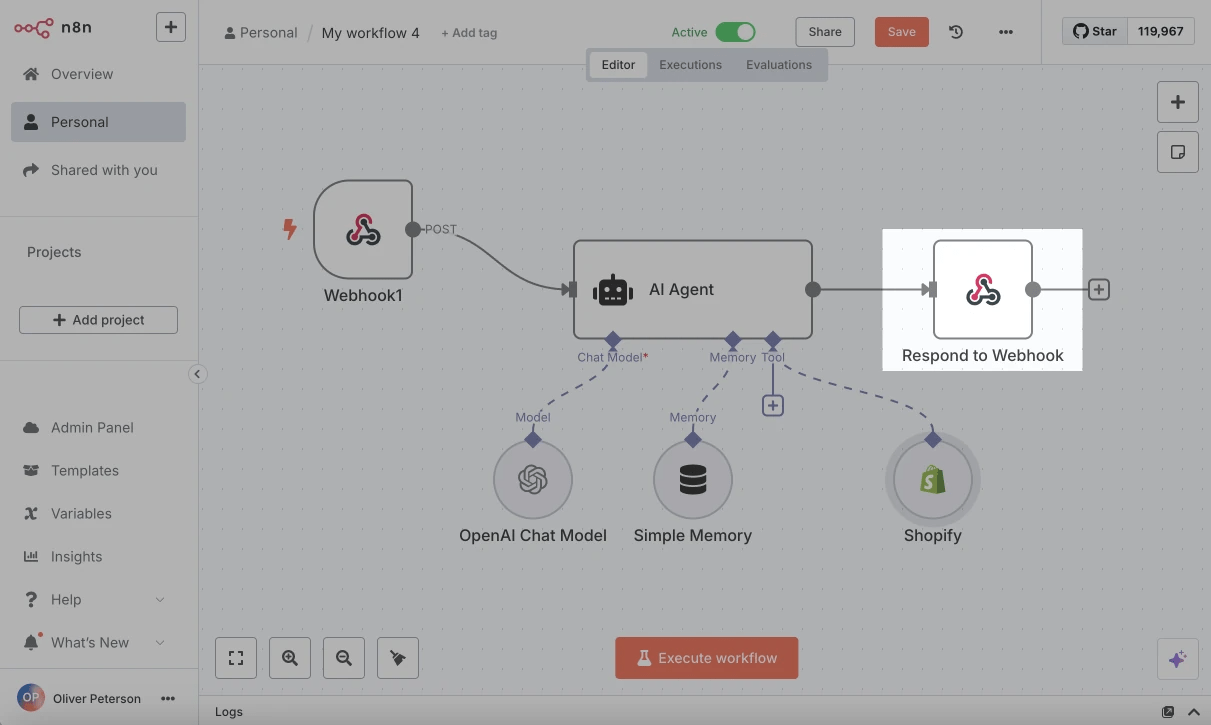Click the n8n logo icon
The height and width of the screenshot is (725, 1211).
[x=33, y=27]
